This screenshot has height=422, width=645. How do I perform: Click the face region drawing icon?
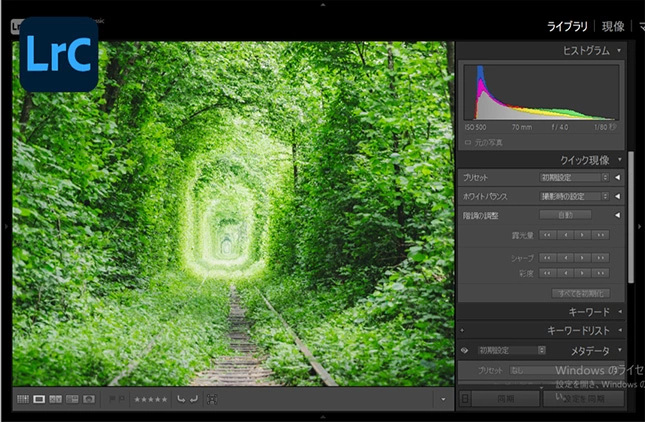tap(212, 399)
